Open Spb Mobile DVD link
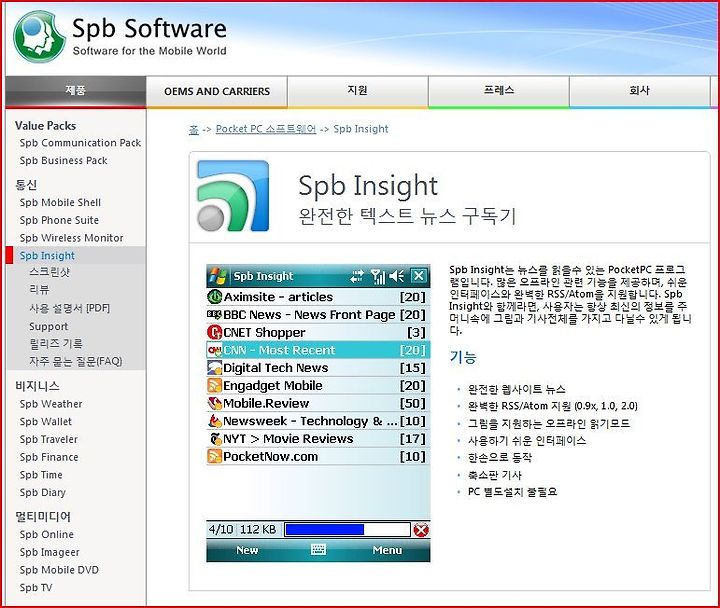The height and width of the screenshot is (608, 720). [x=59, y=570]
